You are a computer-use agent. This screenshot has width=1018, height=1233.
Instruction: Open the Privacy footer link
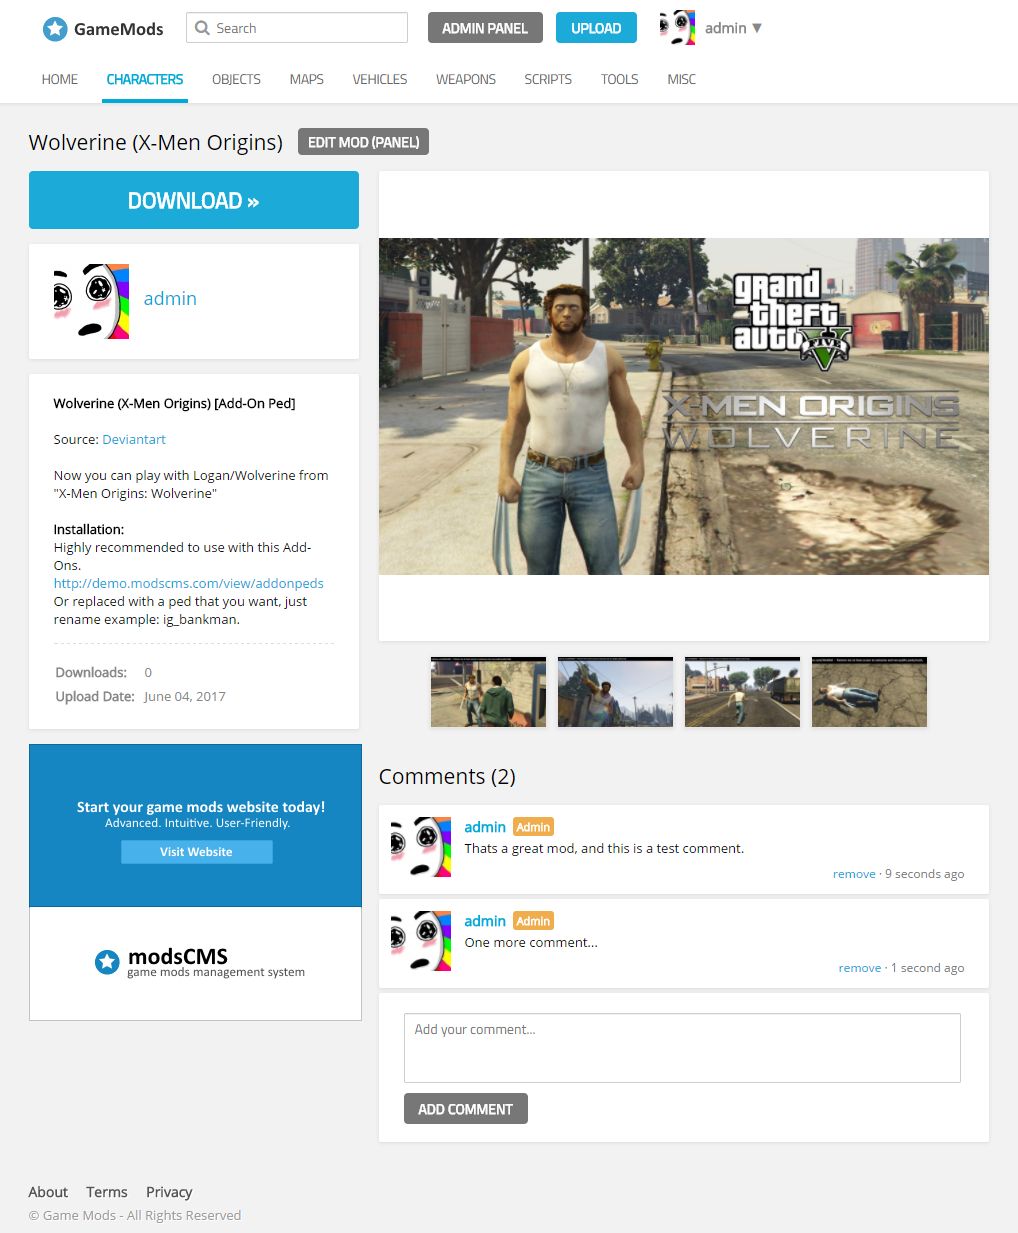pyautogui.click(x=169, y=1192)
